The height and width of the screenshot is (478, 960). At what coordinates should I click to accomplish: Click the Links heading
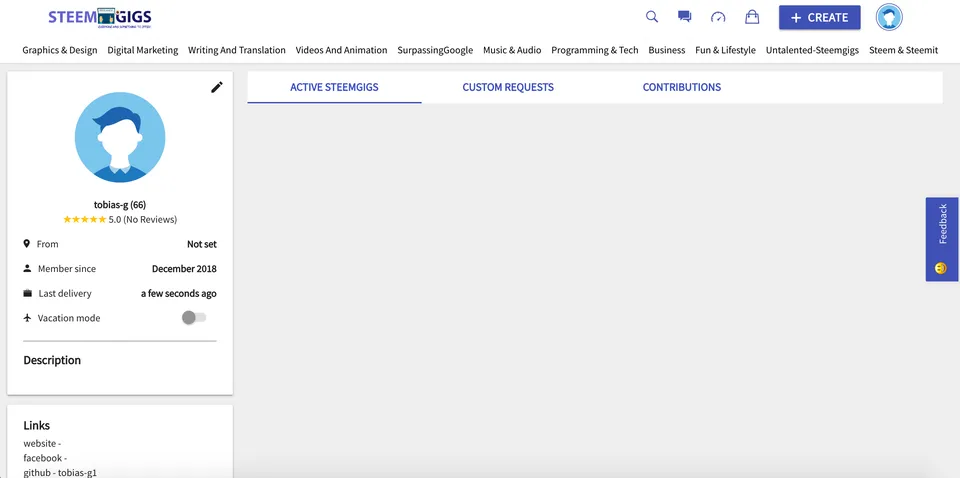37,425
